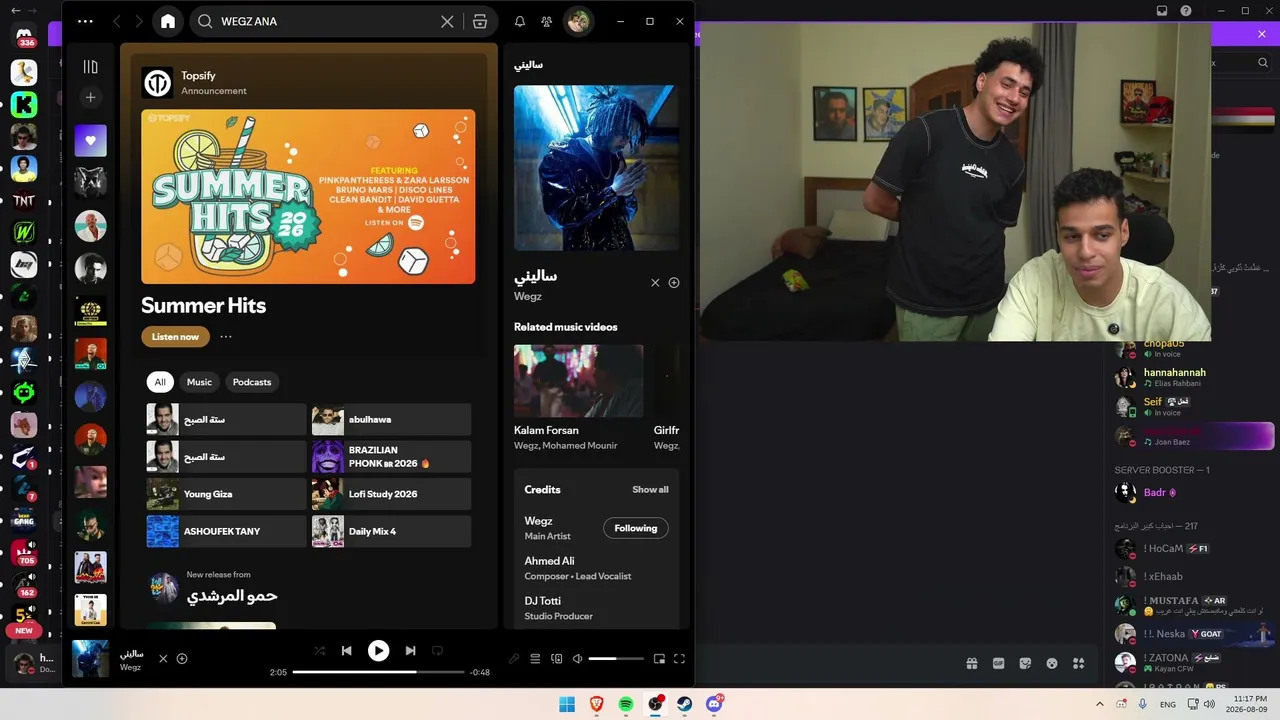Open Discord member Badr profile
The height and width of the screenshot is (720, 1280).
pyautogui.click(x=1195, y=492)
